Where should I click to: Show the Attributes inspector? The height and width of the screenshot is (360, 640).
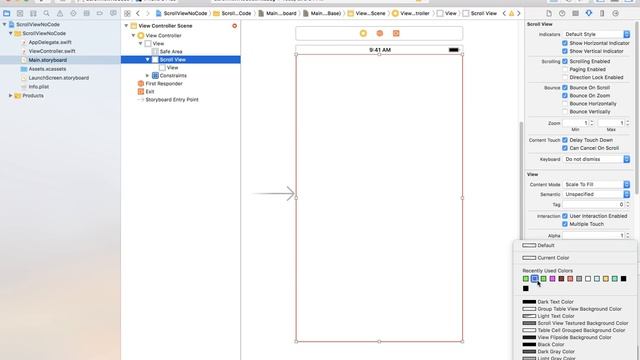(589, 13)
